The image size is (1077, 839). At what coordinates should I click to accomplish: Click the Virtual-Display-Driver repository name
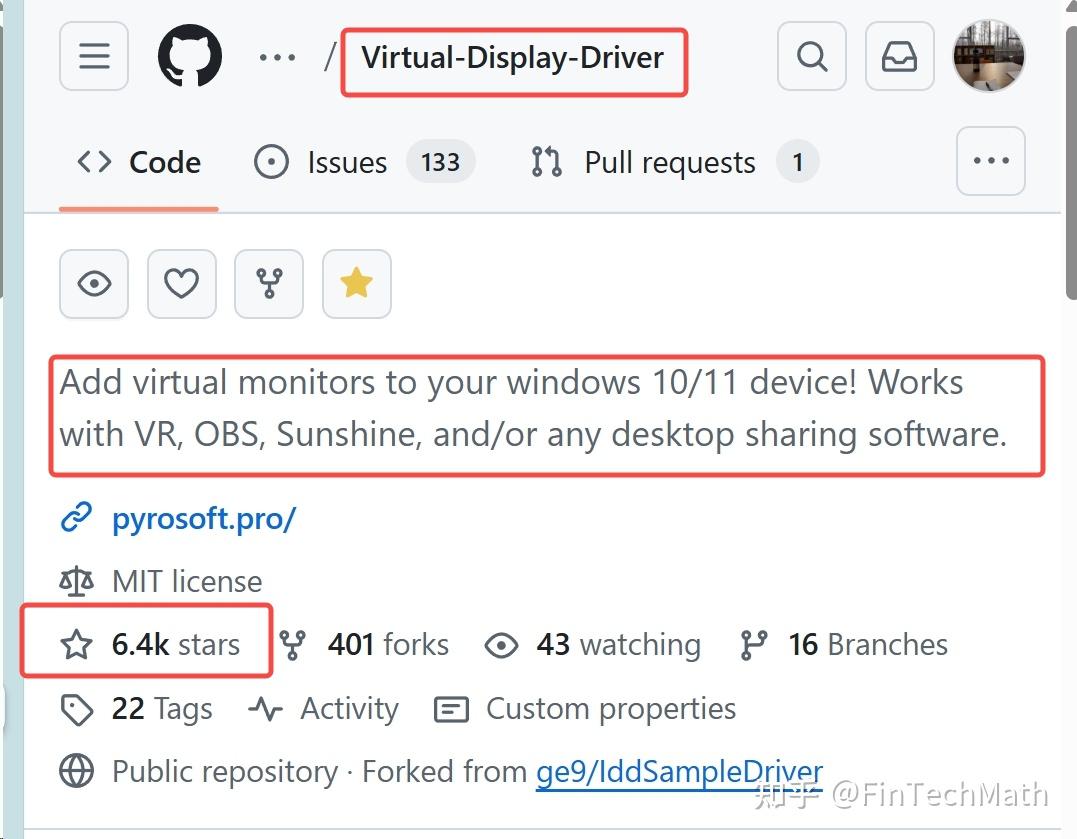[512, 58]
